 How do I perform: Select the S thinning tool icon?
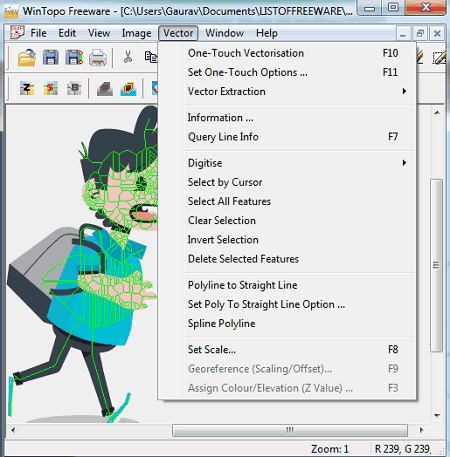[50, 88]
